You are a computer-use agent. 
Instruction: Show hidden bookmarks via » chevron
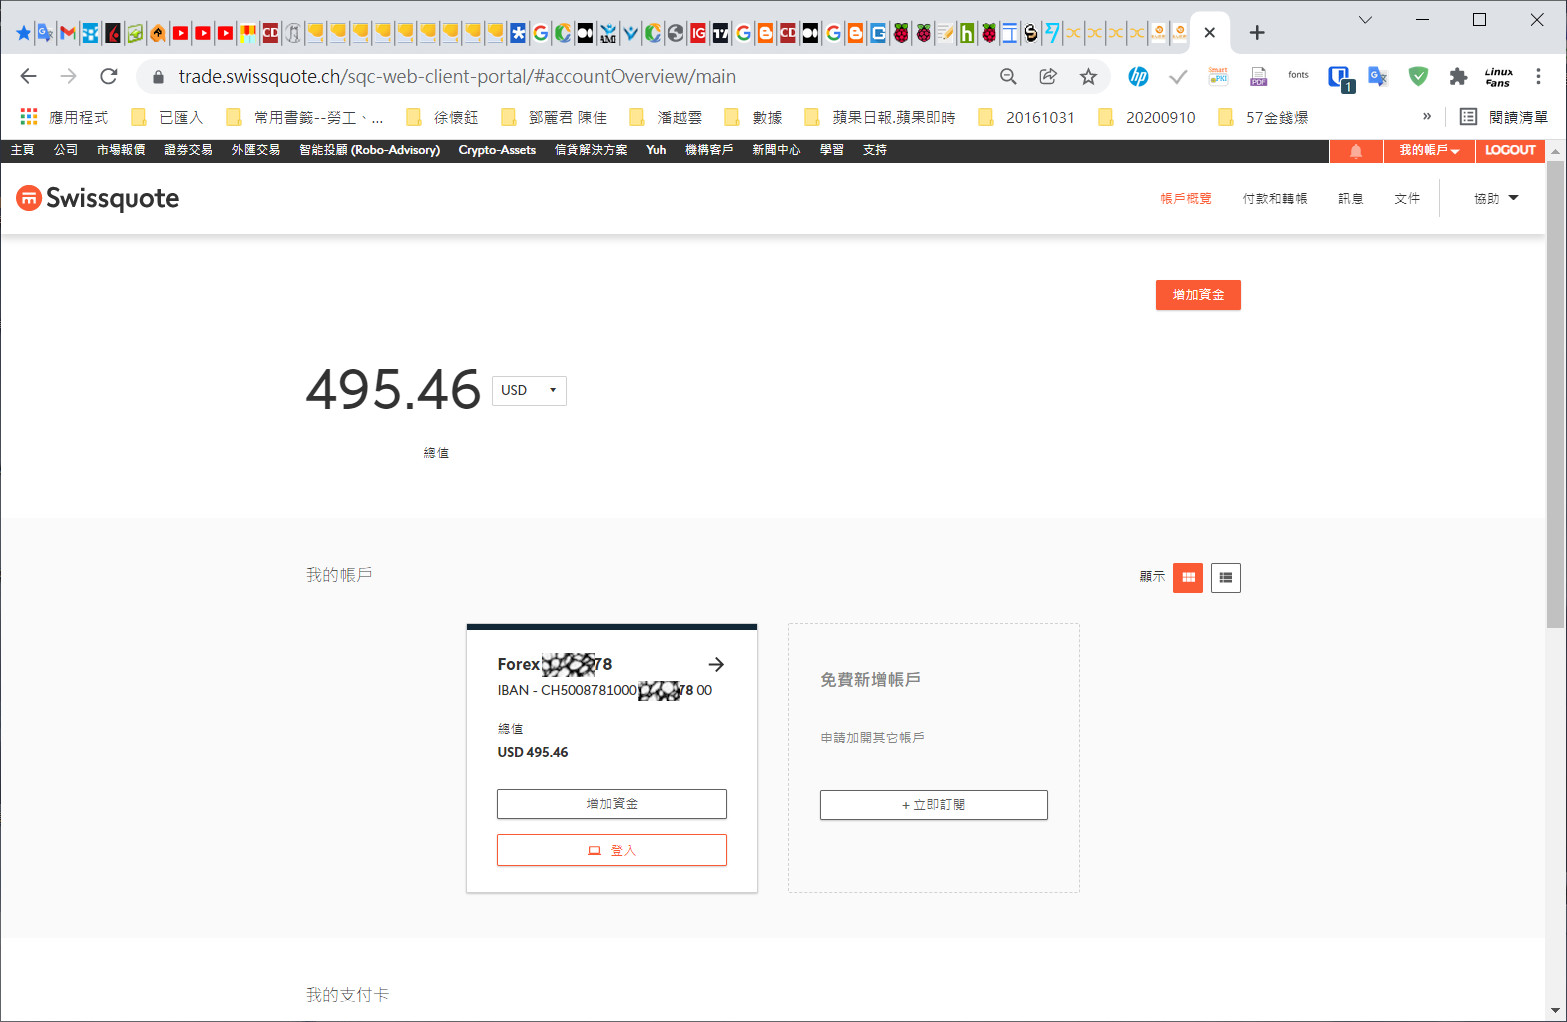tap(1427, 116)
